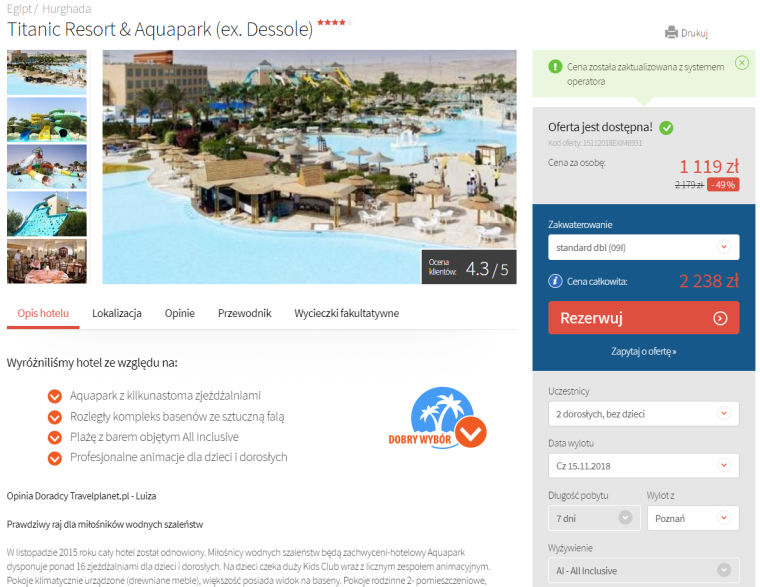
Task: Expand the Uczestnicy participants dropdown
Action: (x=644, y=413)
